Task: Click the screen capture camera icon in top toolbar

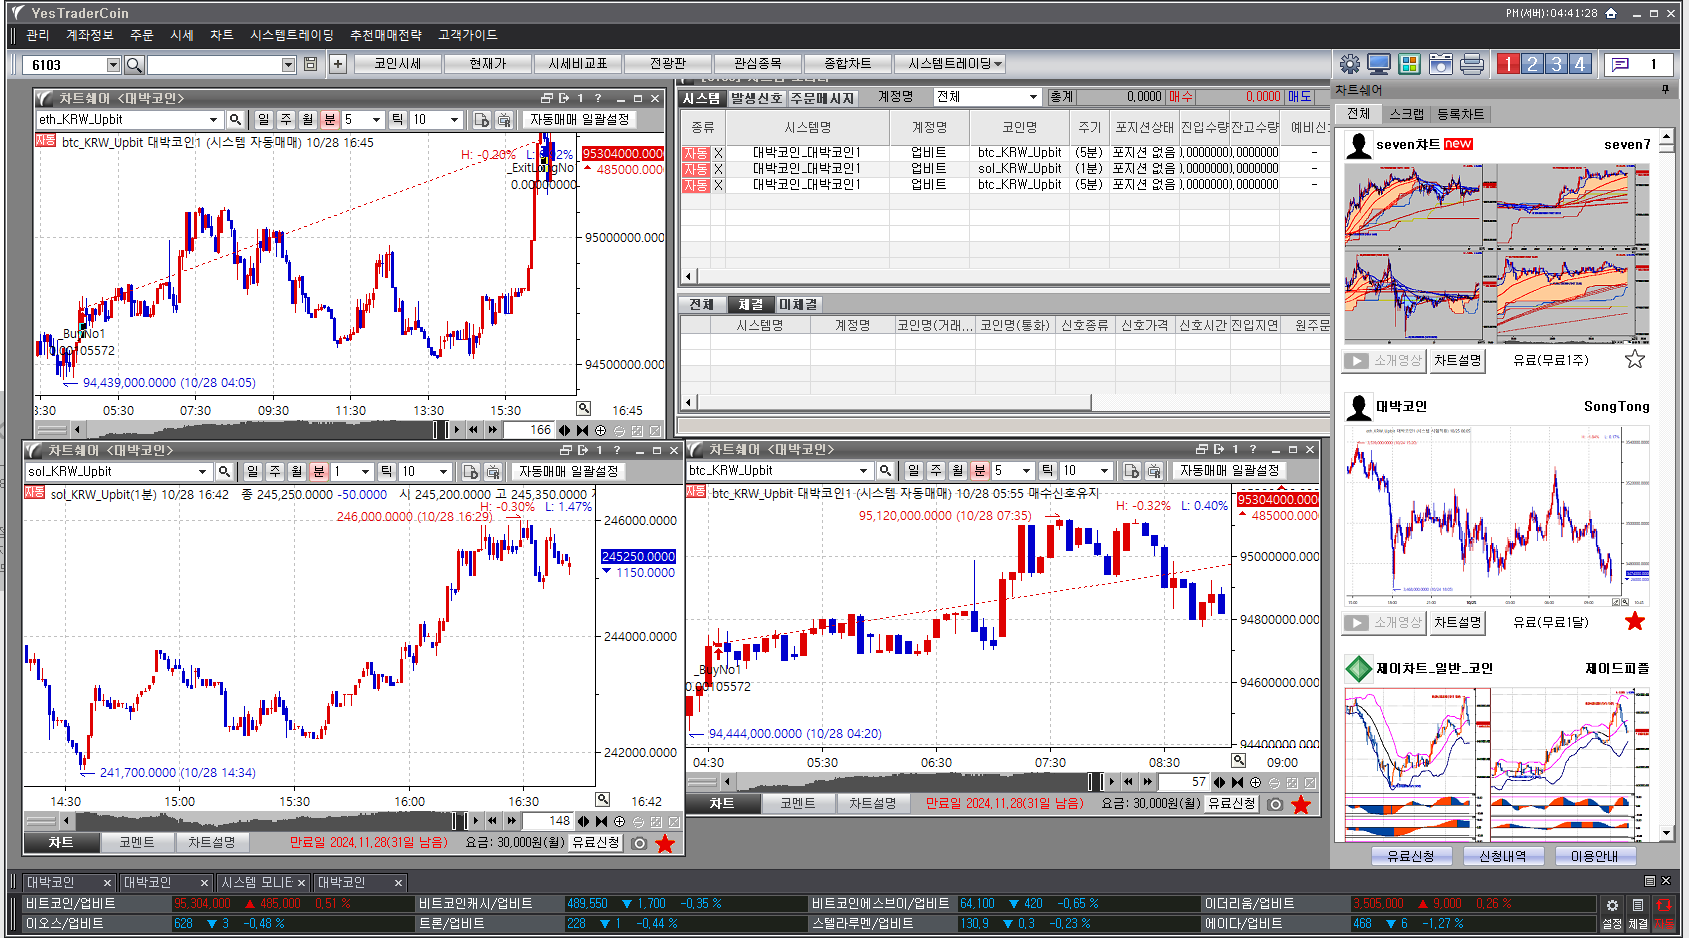Action: click(1440, 64)
